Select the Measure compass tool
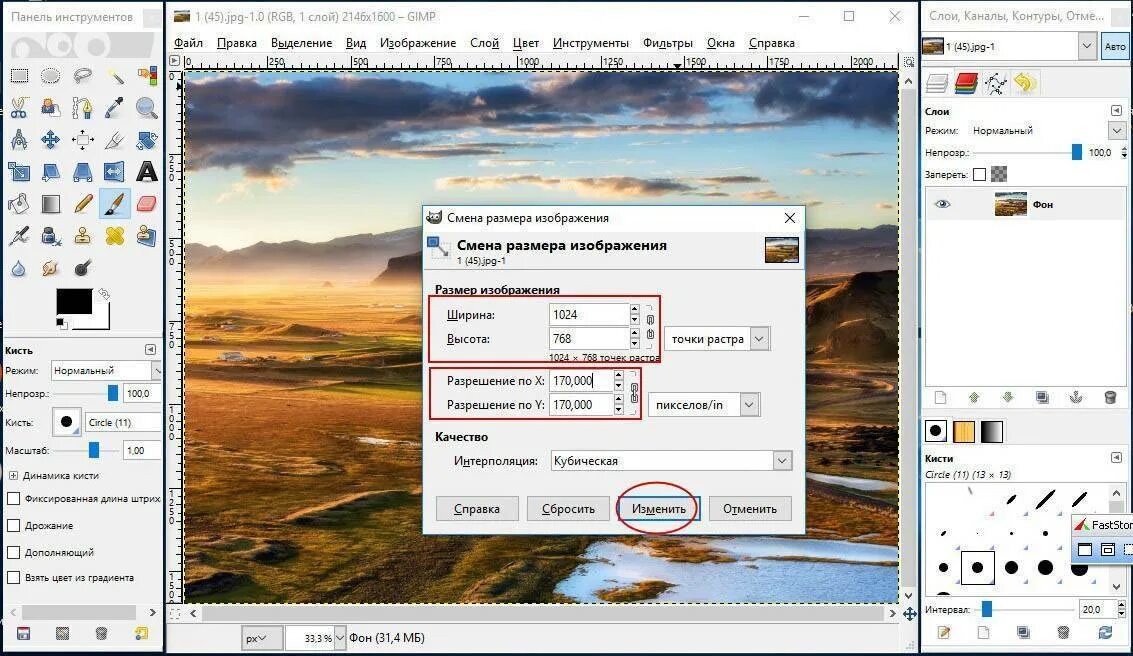 (19, 139)
